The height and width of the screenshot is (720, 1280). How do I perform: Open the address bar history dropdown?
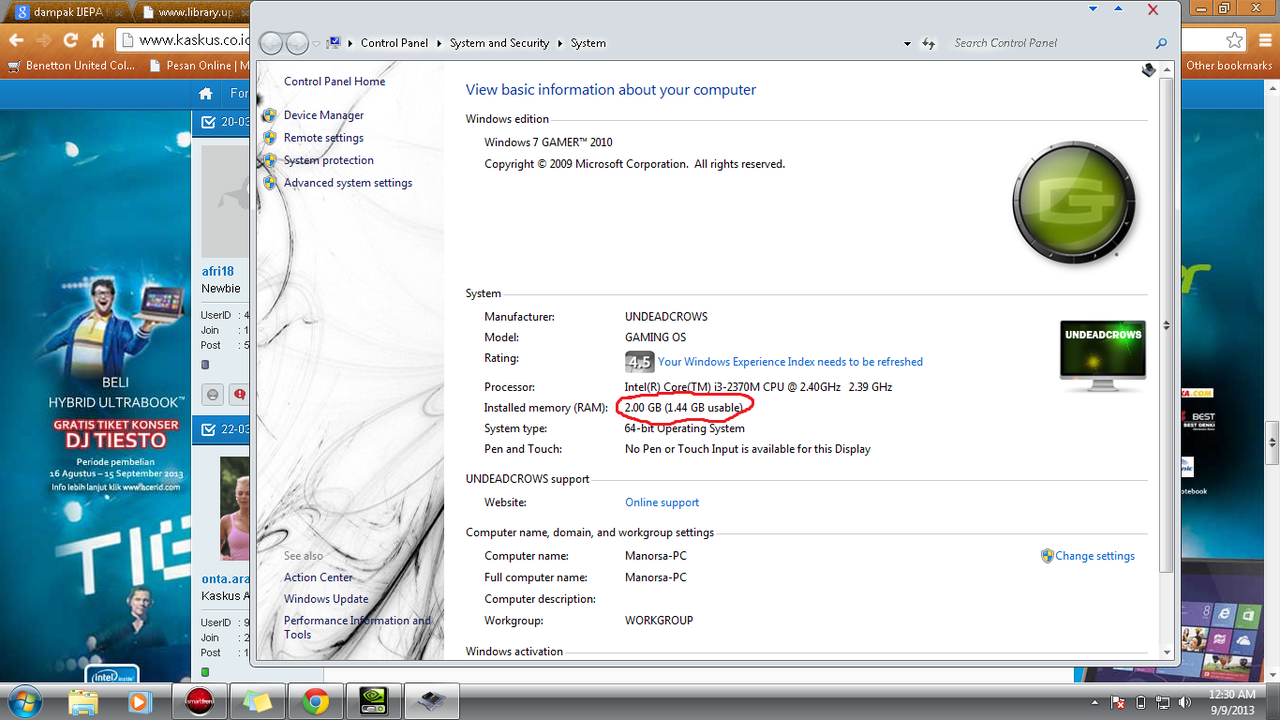[907, 44]
